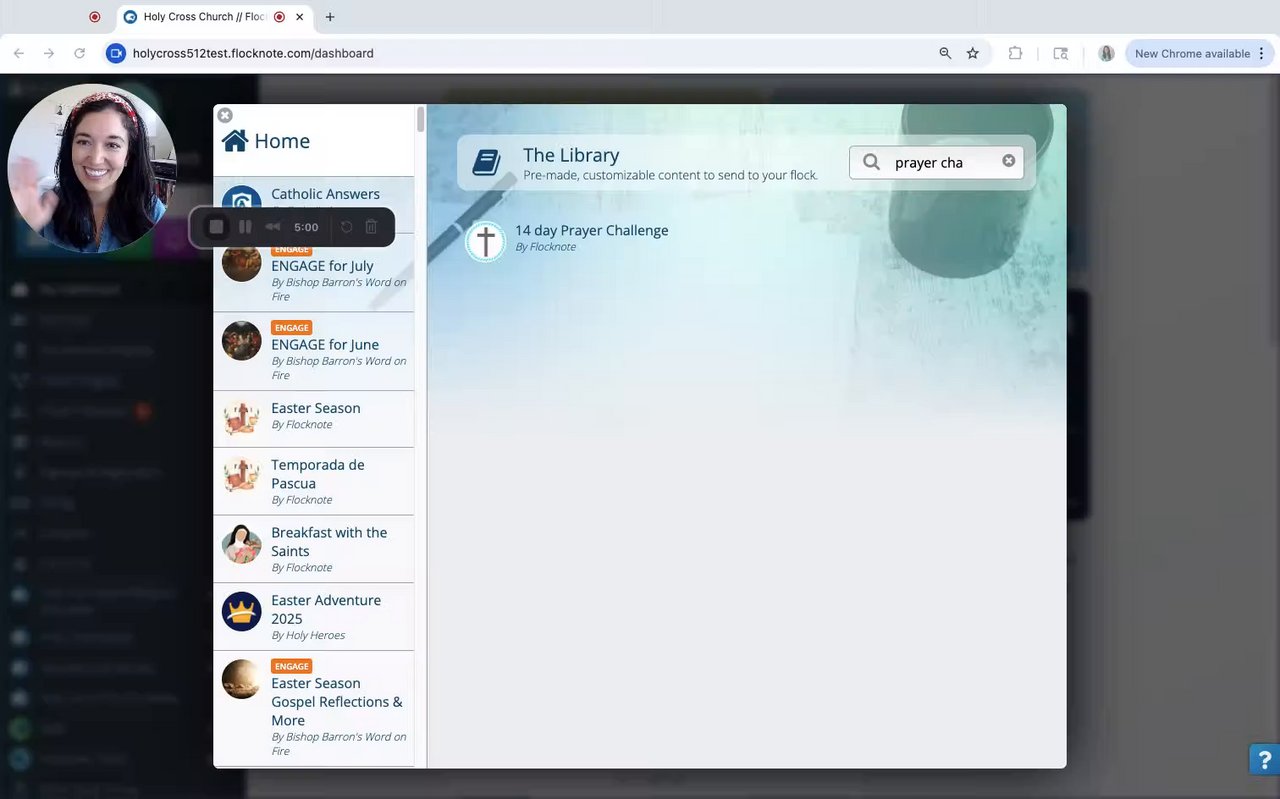The image size is (1280, 799).
Task: Open Easter Season by Flocknote
Action: 314,419
